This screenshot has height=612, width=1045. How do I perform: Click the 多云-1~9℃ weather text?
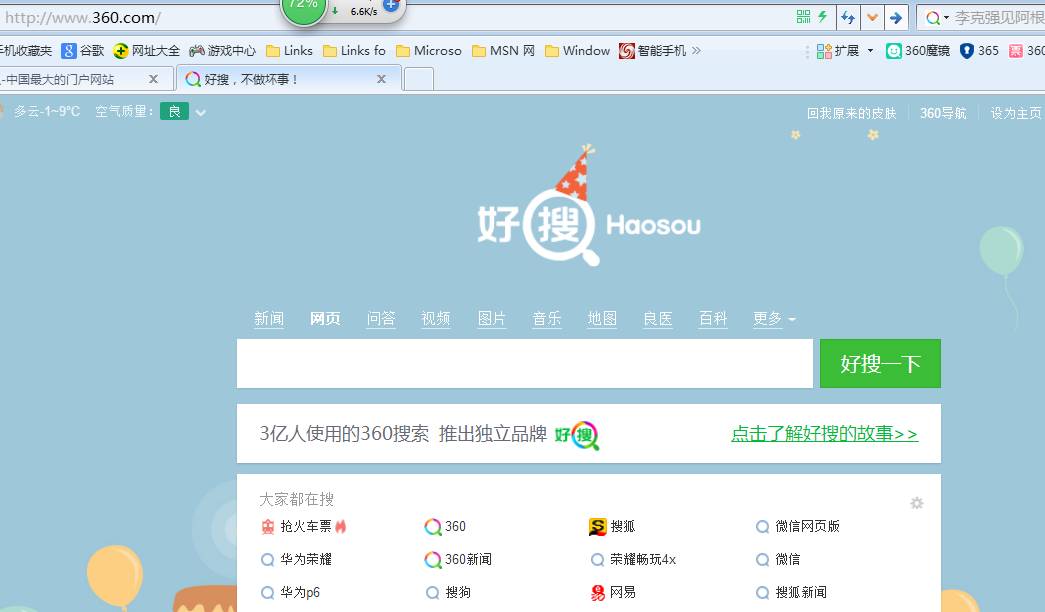tap(47, 111)
